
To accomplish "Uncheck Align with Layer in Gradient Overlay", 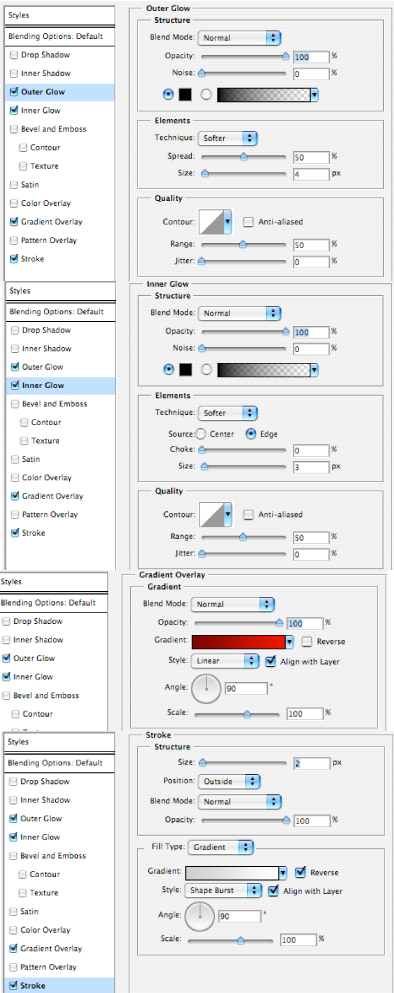I will click(269, 661).
